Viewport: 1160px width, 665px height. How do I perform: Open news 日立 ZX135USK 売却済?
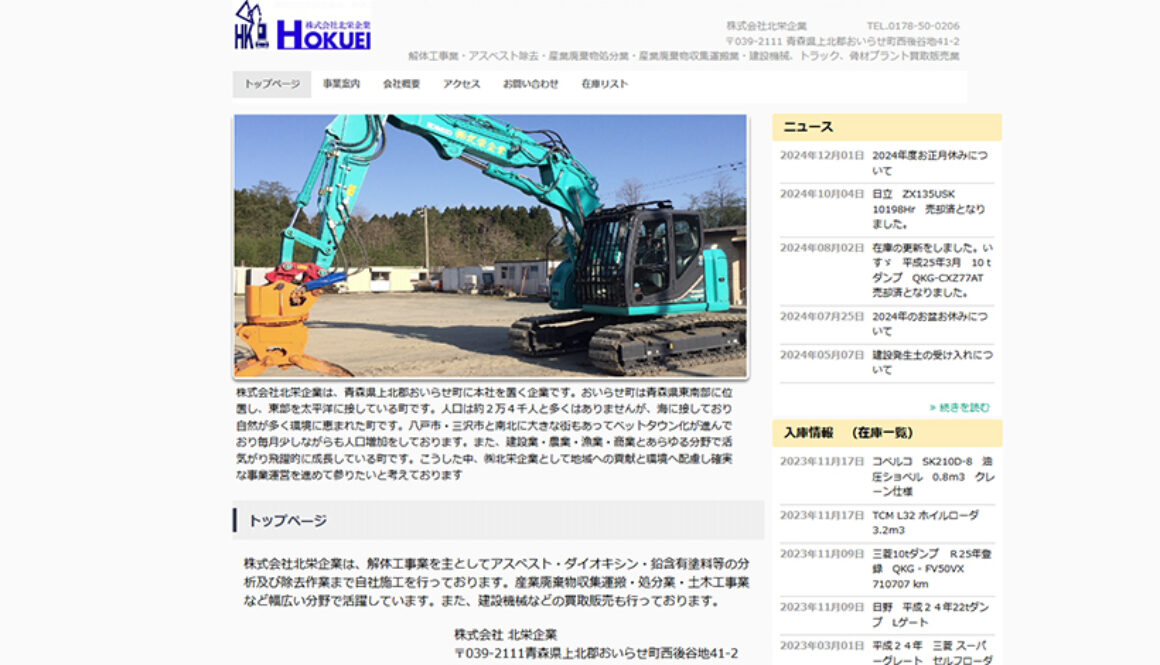[x=928, y=209]
